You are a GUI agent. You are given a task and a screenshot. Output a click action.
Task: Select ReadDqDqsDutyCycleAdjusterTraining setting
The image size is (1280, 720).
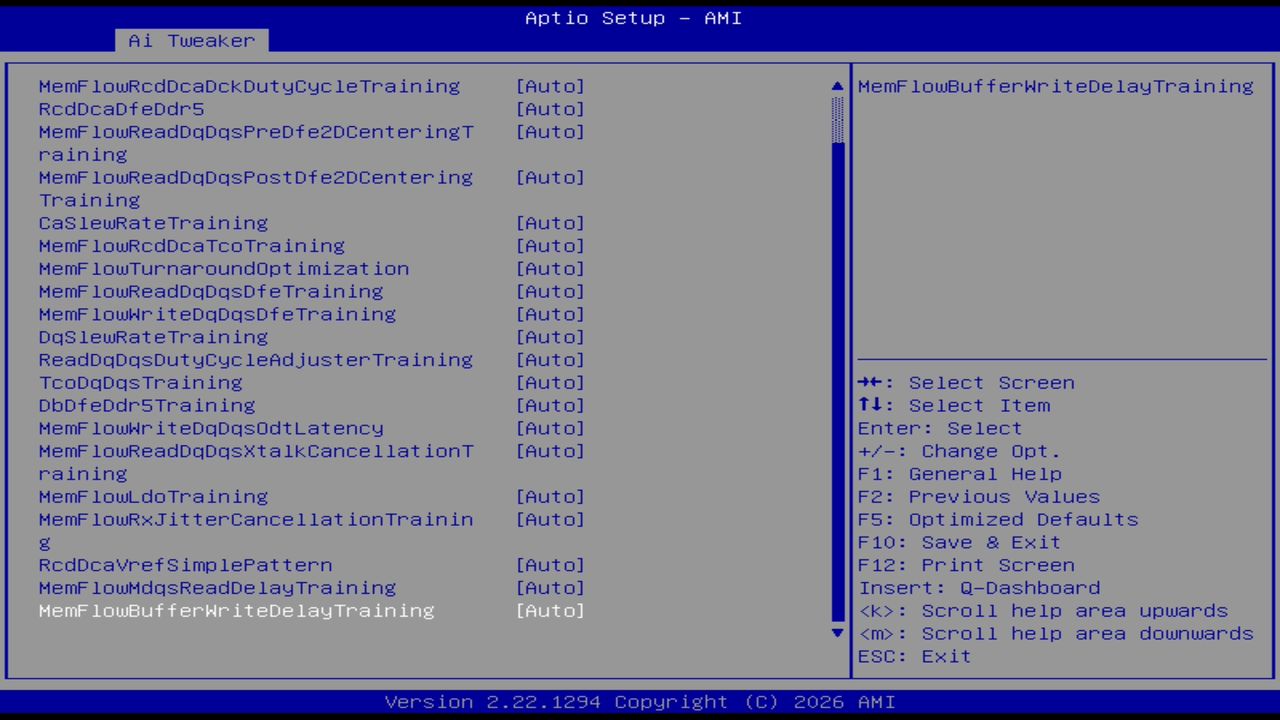pyautogui.click(x=255, y=360)
